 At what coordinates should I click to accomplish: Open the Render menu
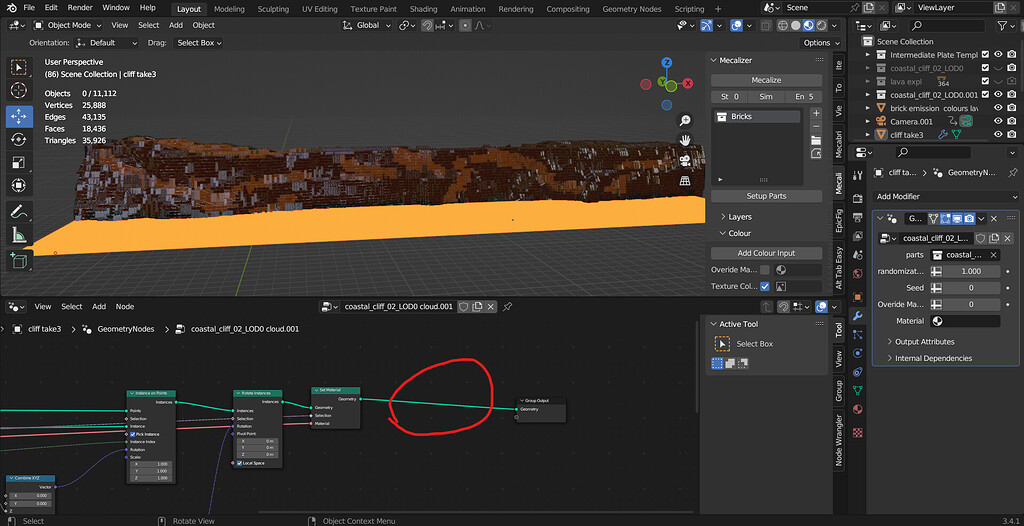point(80,8)
